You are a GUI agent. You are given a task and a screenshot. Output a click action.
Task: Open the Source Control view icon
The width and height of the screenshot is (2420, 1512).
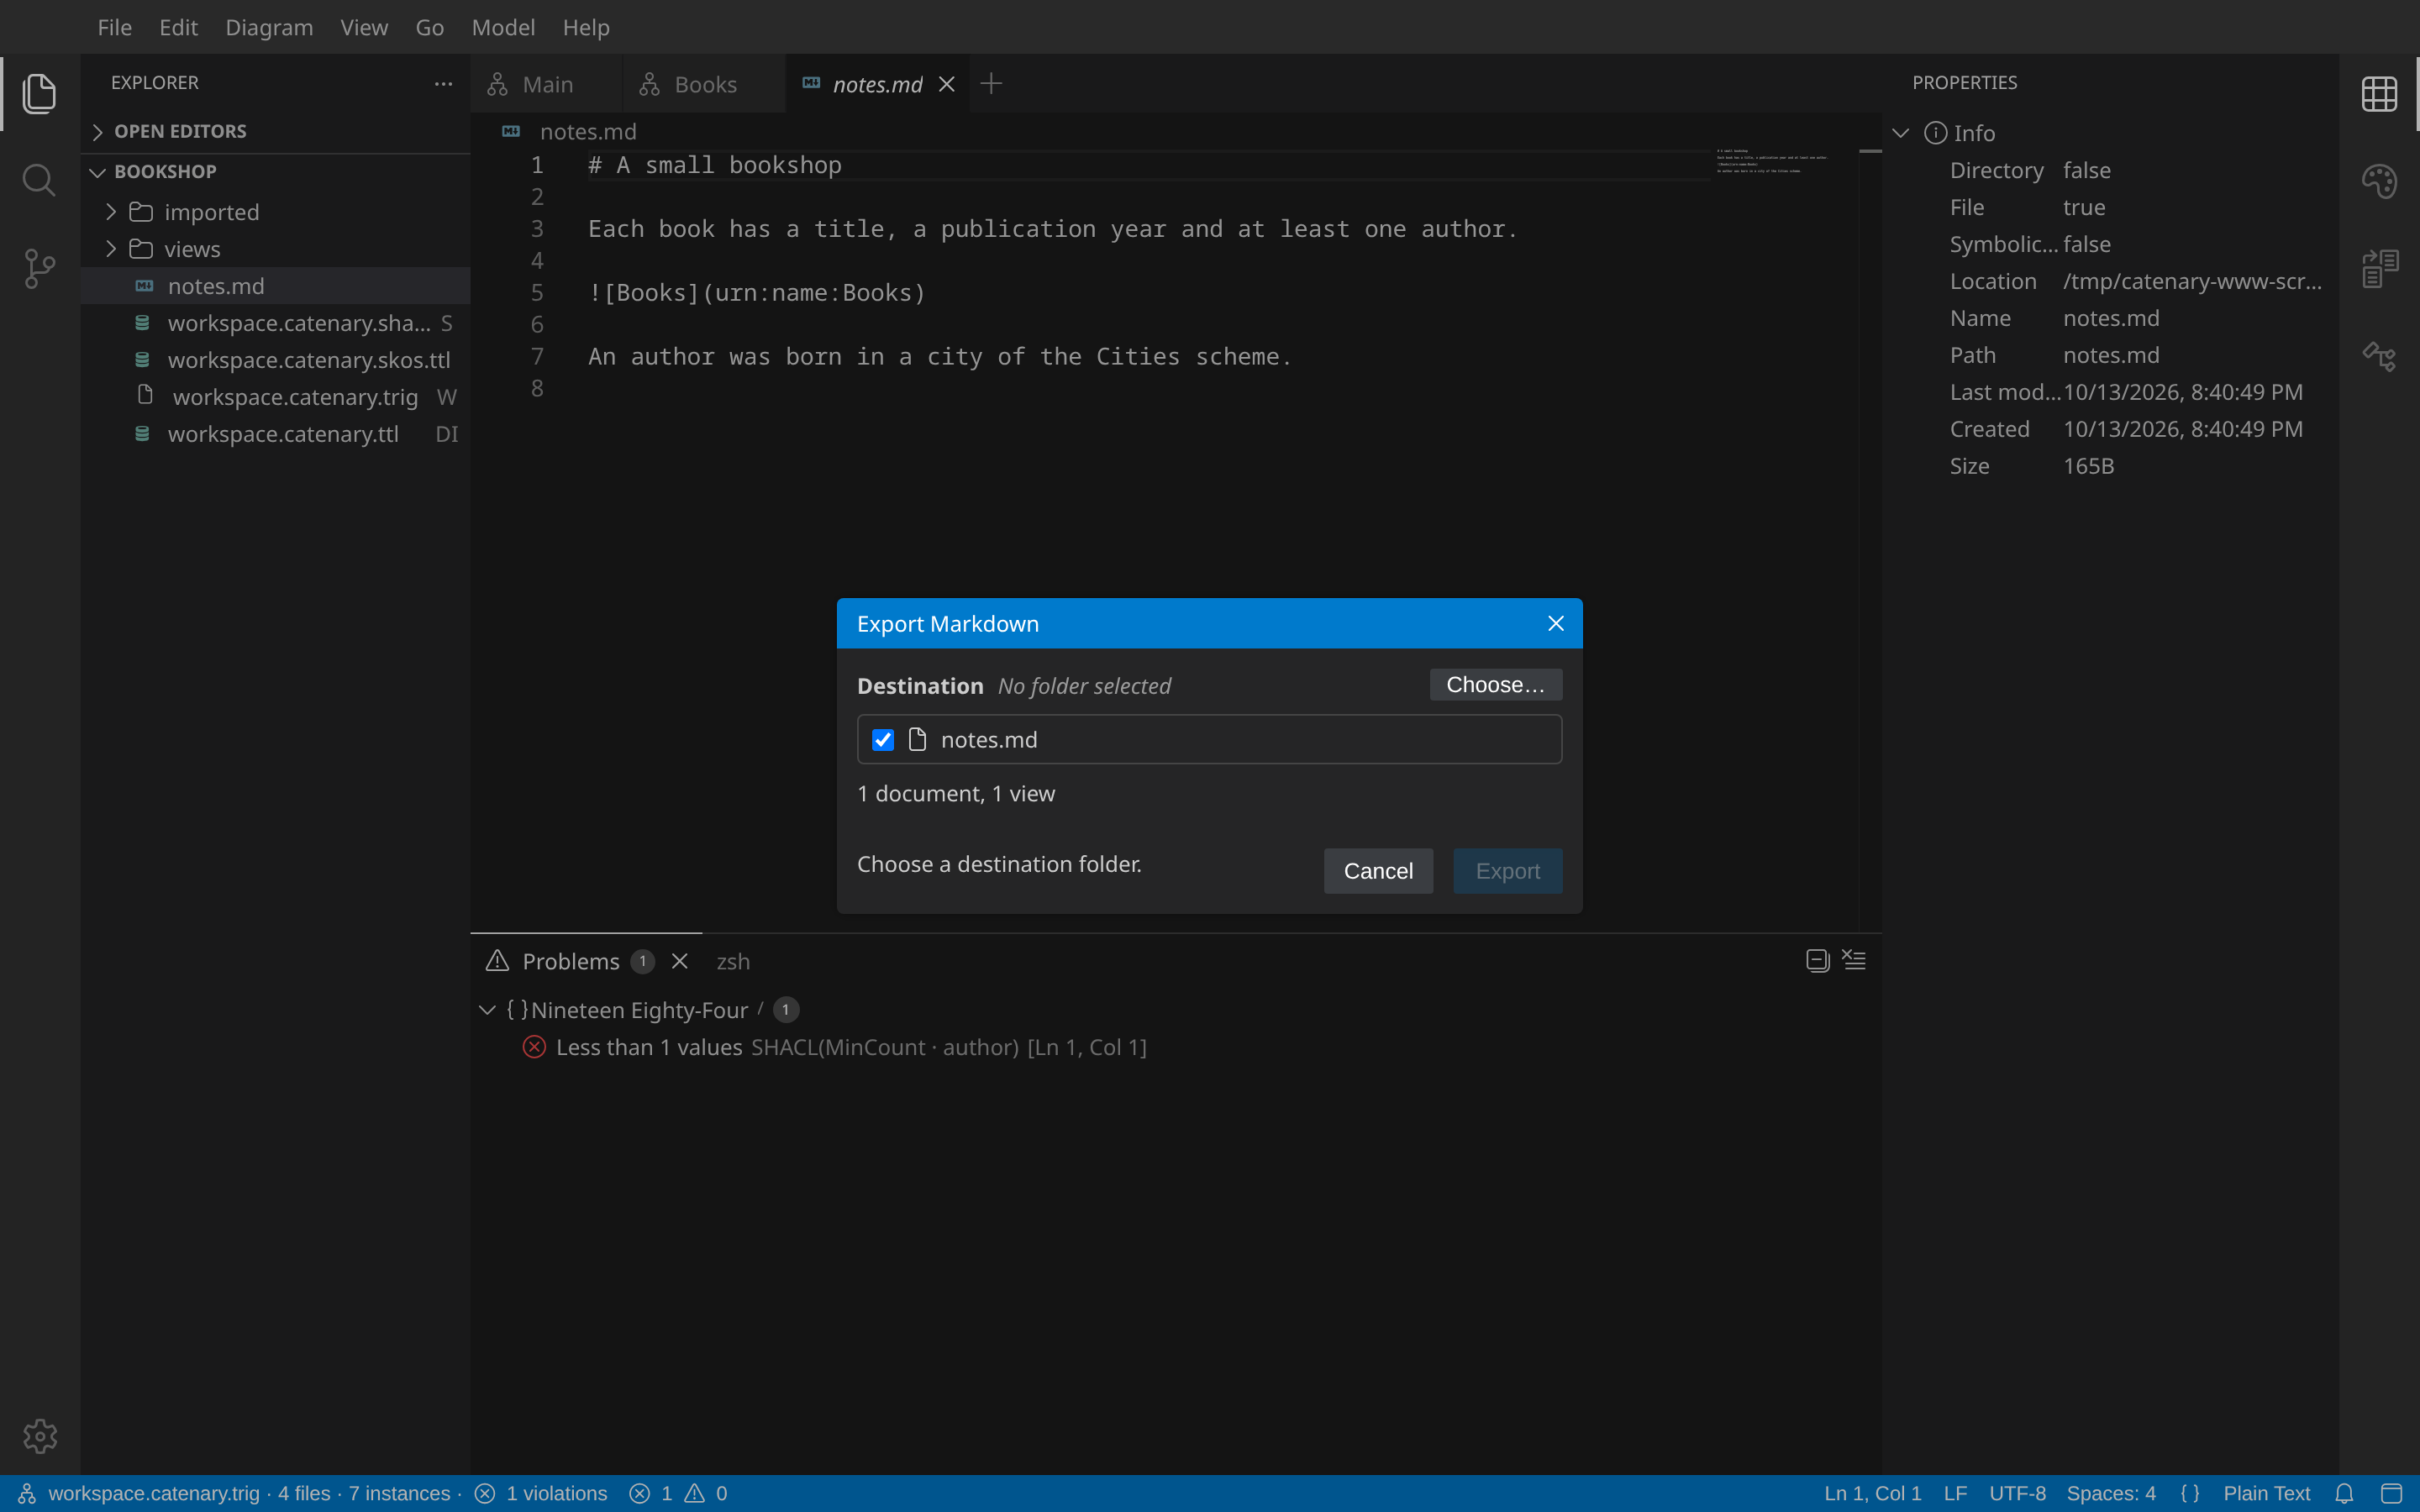[x=39, y=268]
